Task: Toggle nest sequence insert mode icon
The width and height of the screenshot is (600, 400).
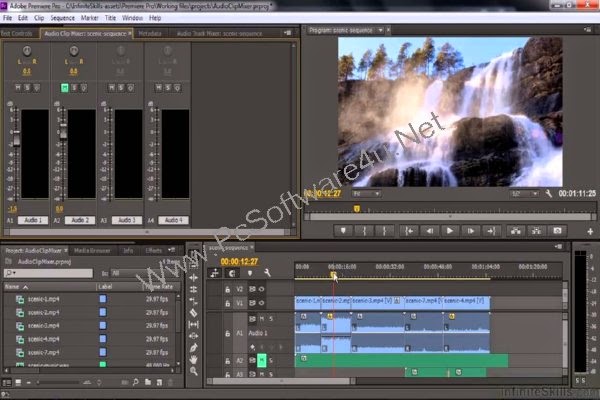Action: 214,273
